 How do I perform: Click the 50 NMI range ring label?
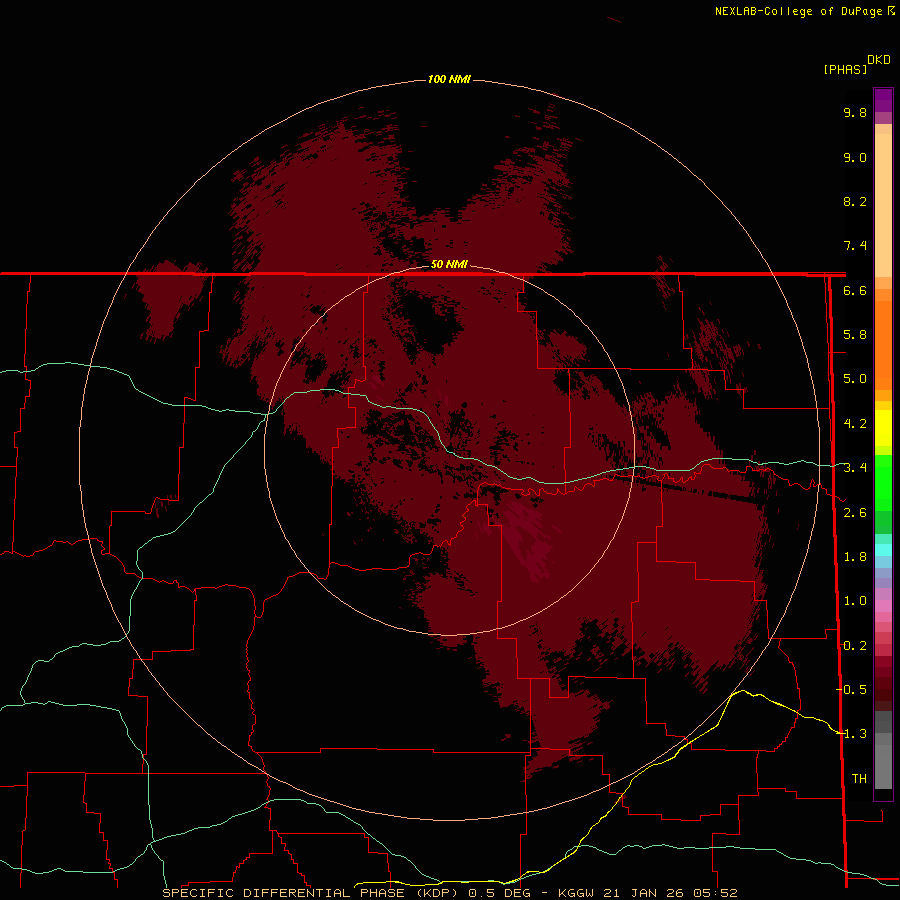point(449,264)
